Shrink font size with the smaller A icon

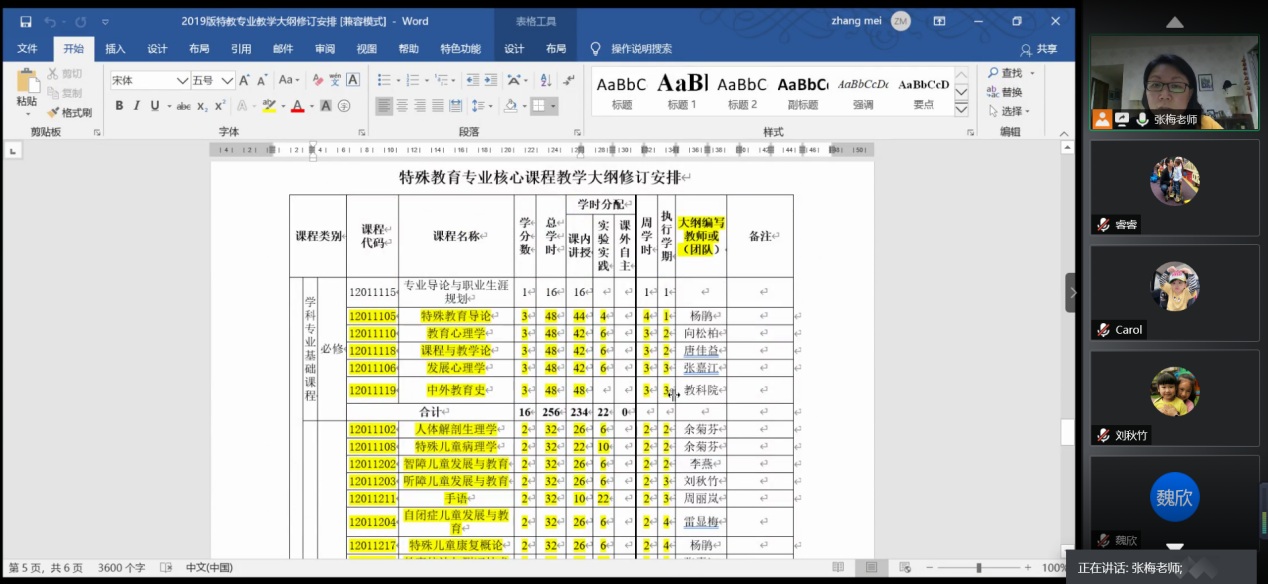263,80
